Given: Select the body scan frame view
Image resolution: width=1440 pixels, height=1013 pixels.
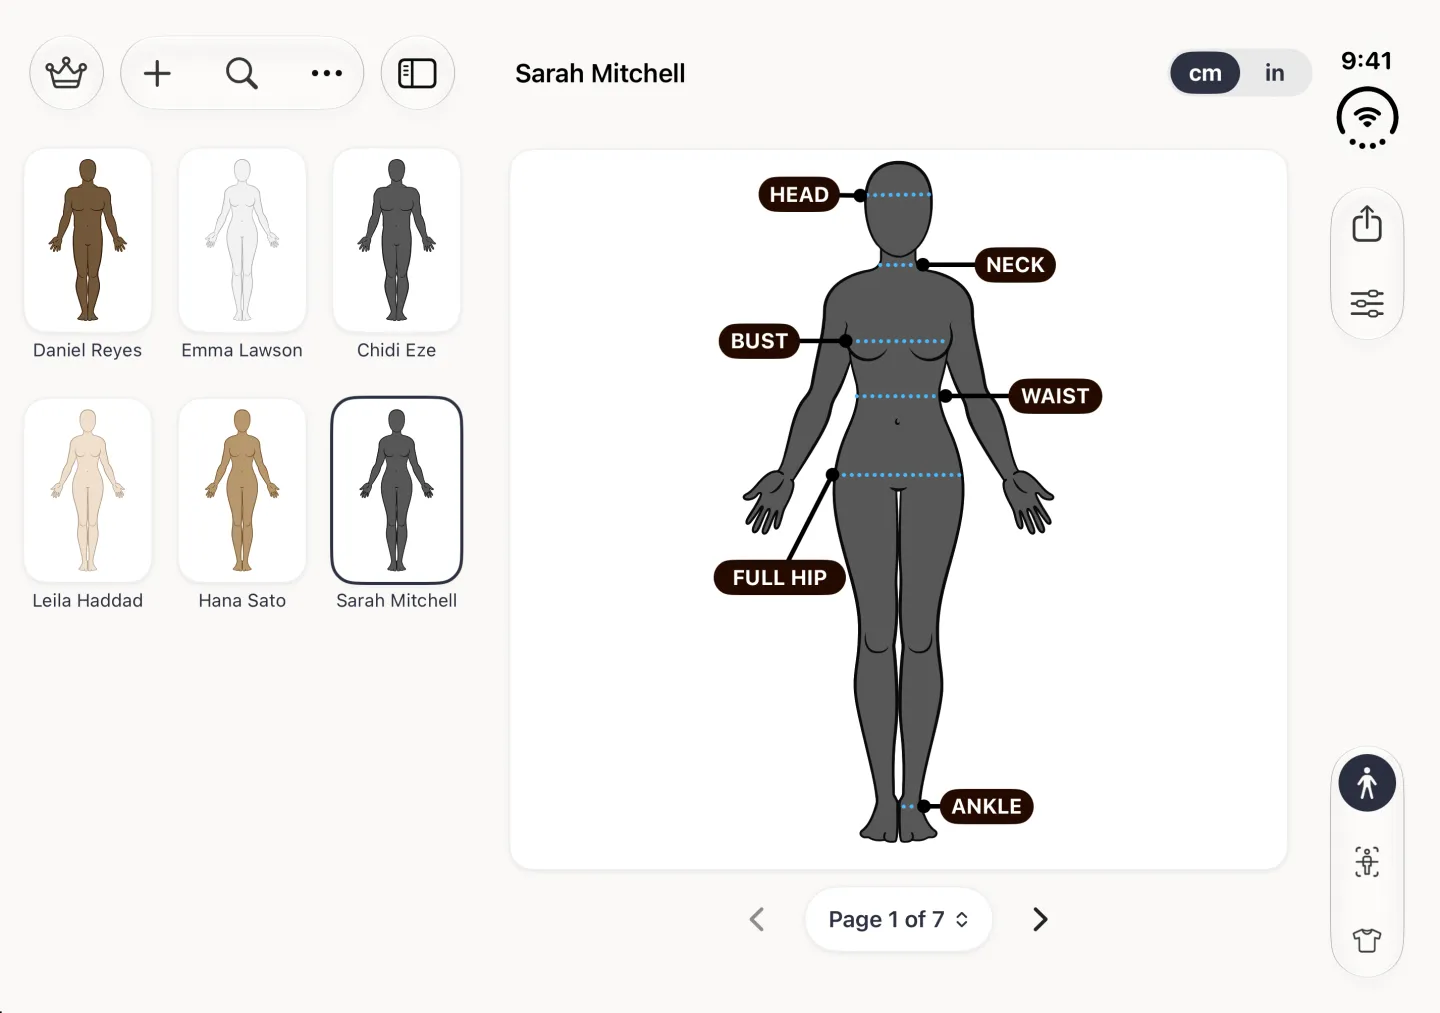Looking at the screenshot, I should 1367,862.
